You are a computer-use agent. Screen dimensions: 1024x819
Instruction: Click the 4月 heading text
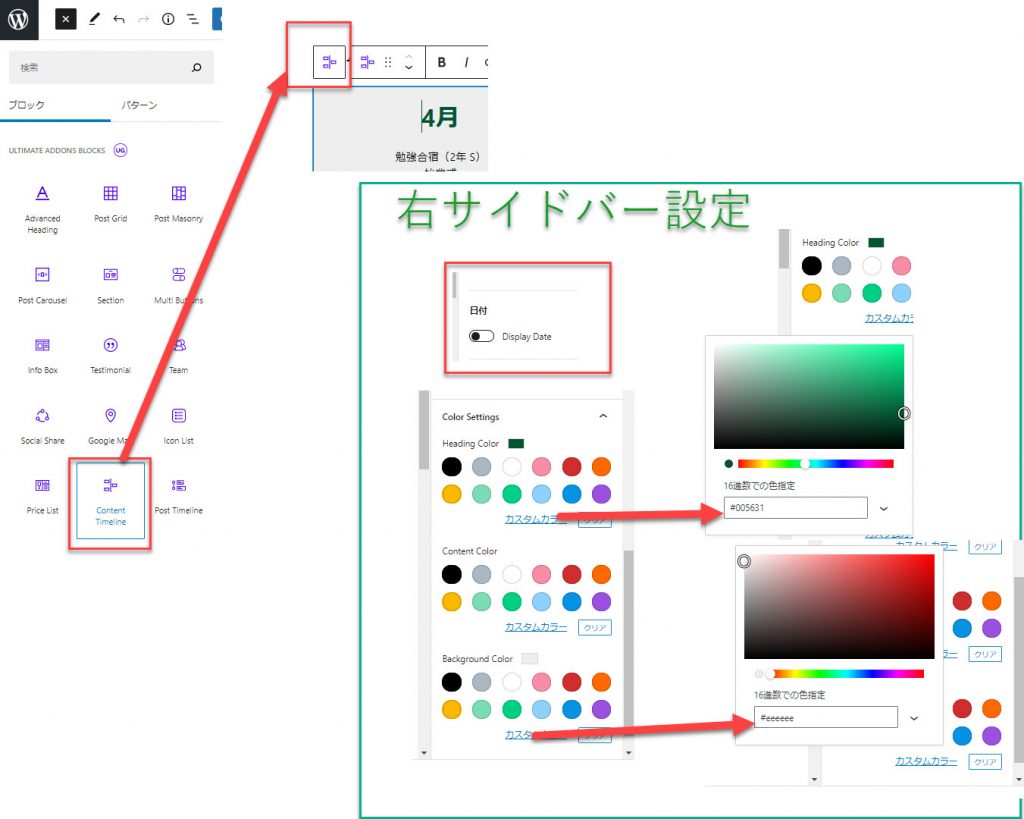tap(439, 118)
